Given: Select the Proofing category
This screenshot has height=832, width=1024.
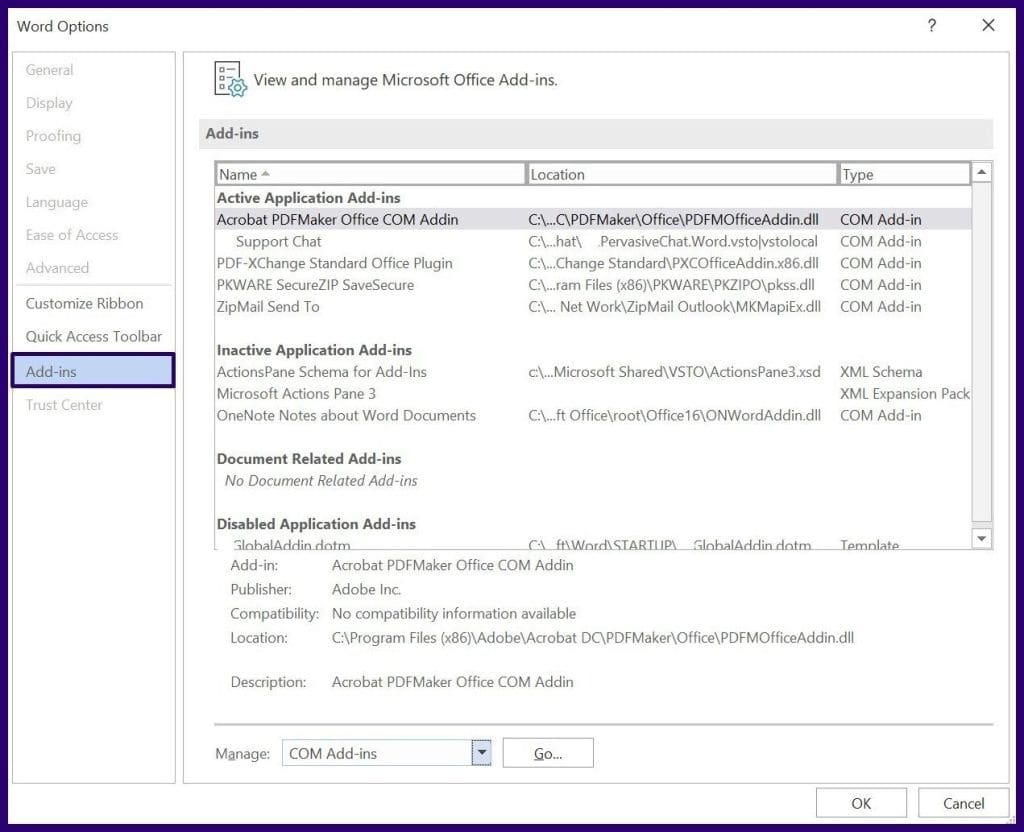Looking at the screenshot, I should (53, 136).
